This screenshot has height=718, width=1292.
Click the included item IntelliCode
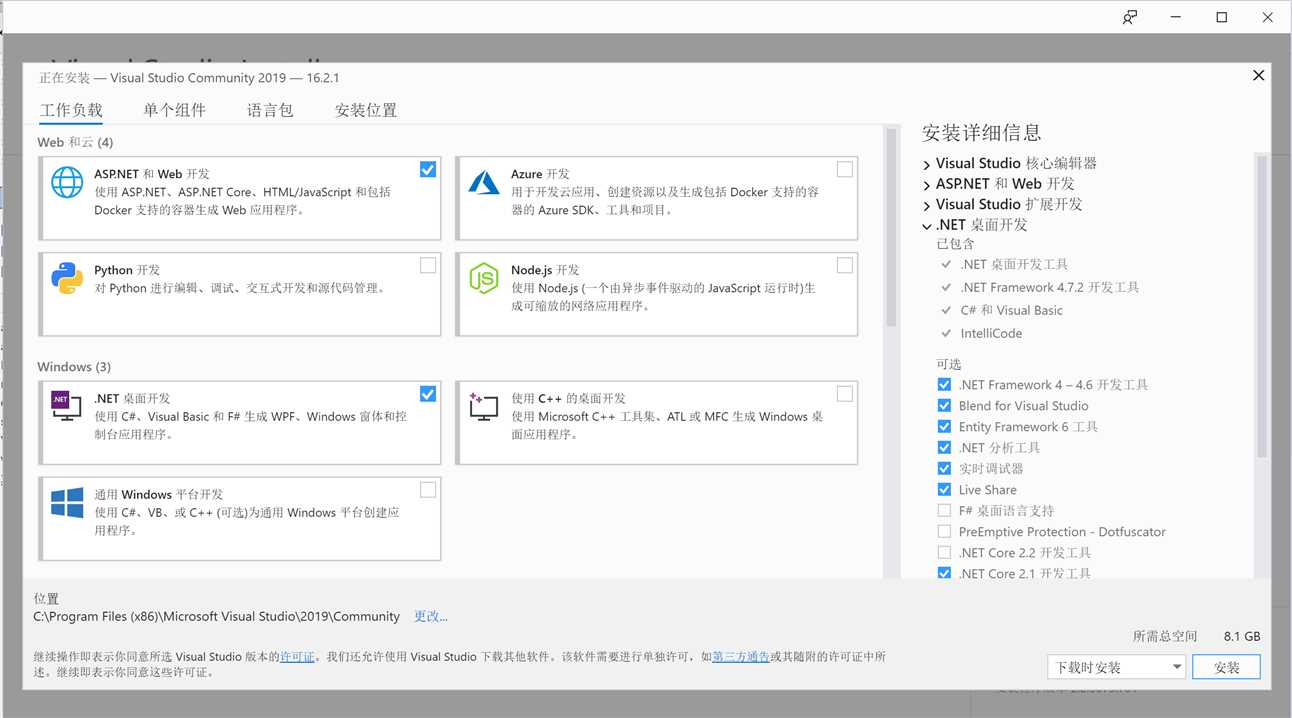[x=991, y=334]
